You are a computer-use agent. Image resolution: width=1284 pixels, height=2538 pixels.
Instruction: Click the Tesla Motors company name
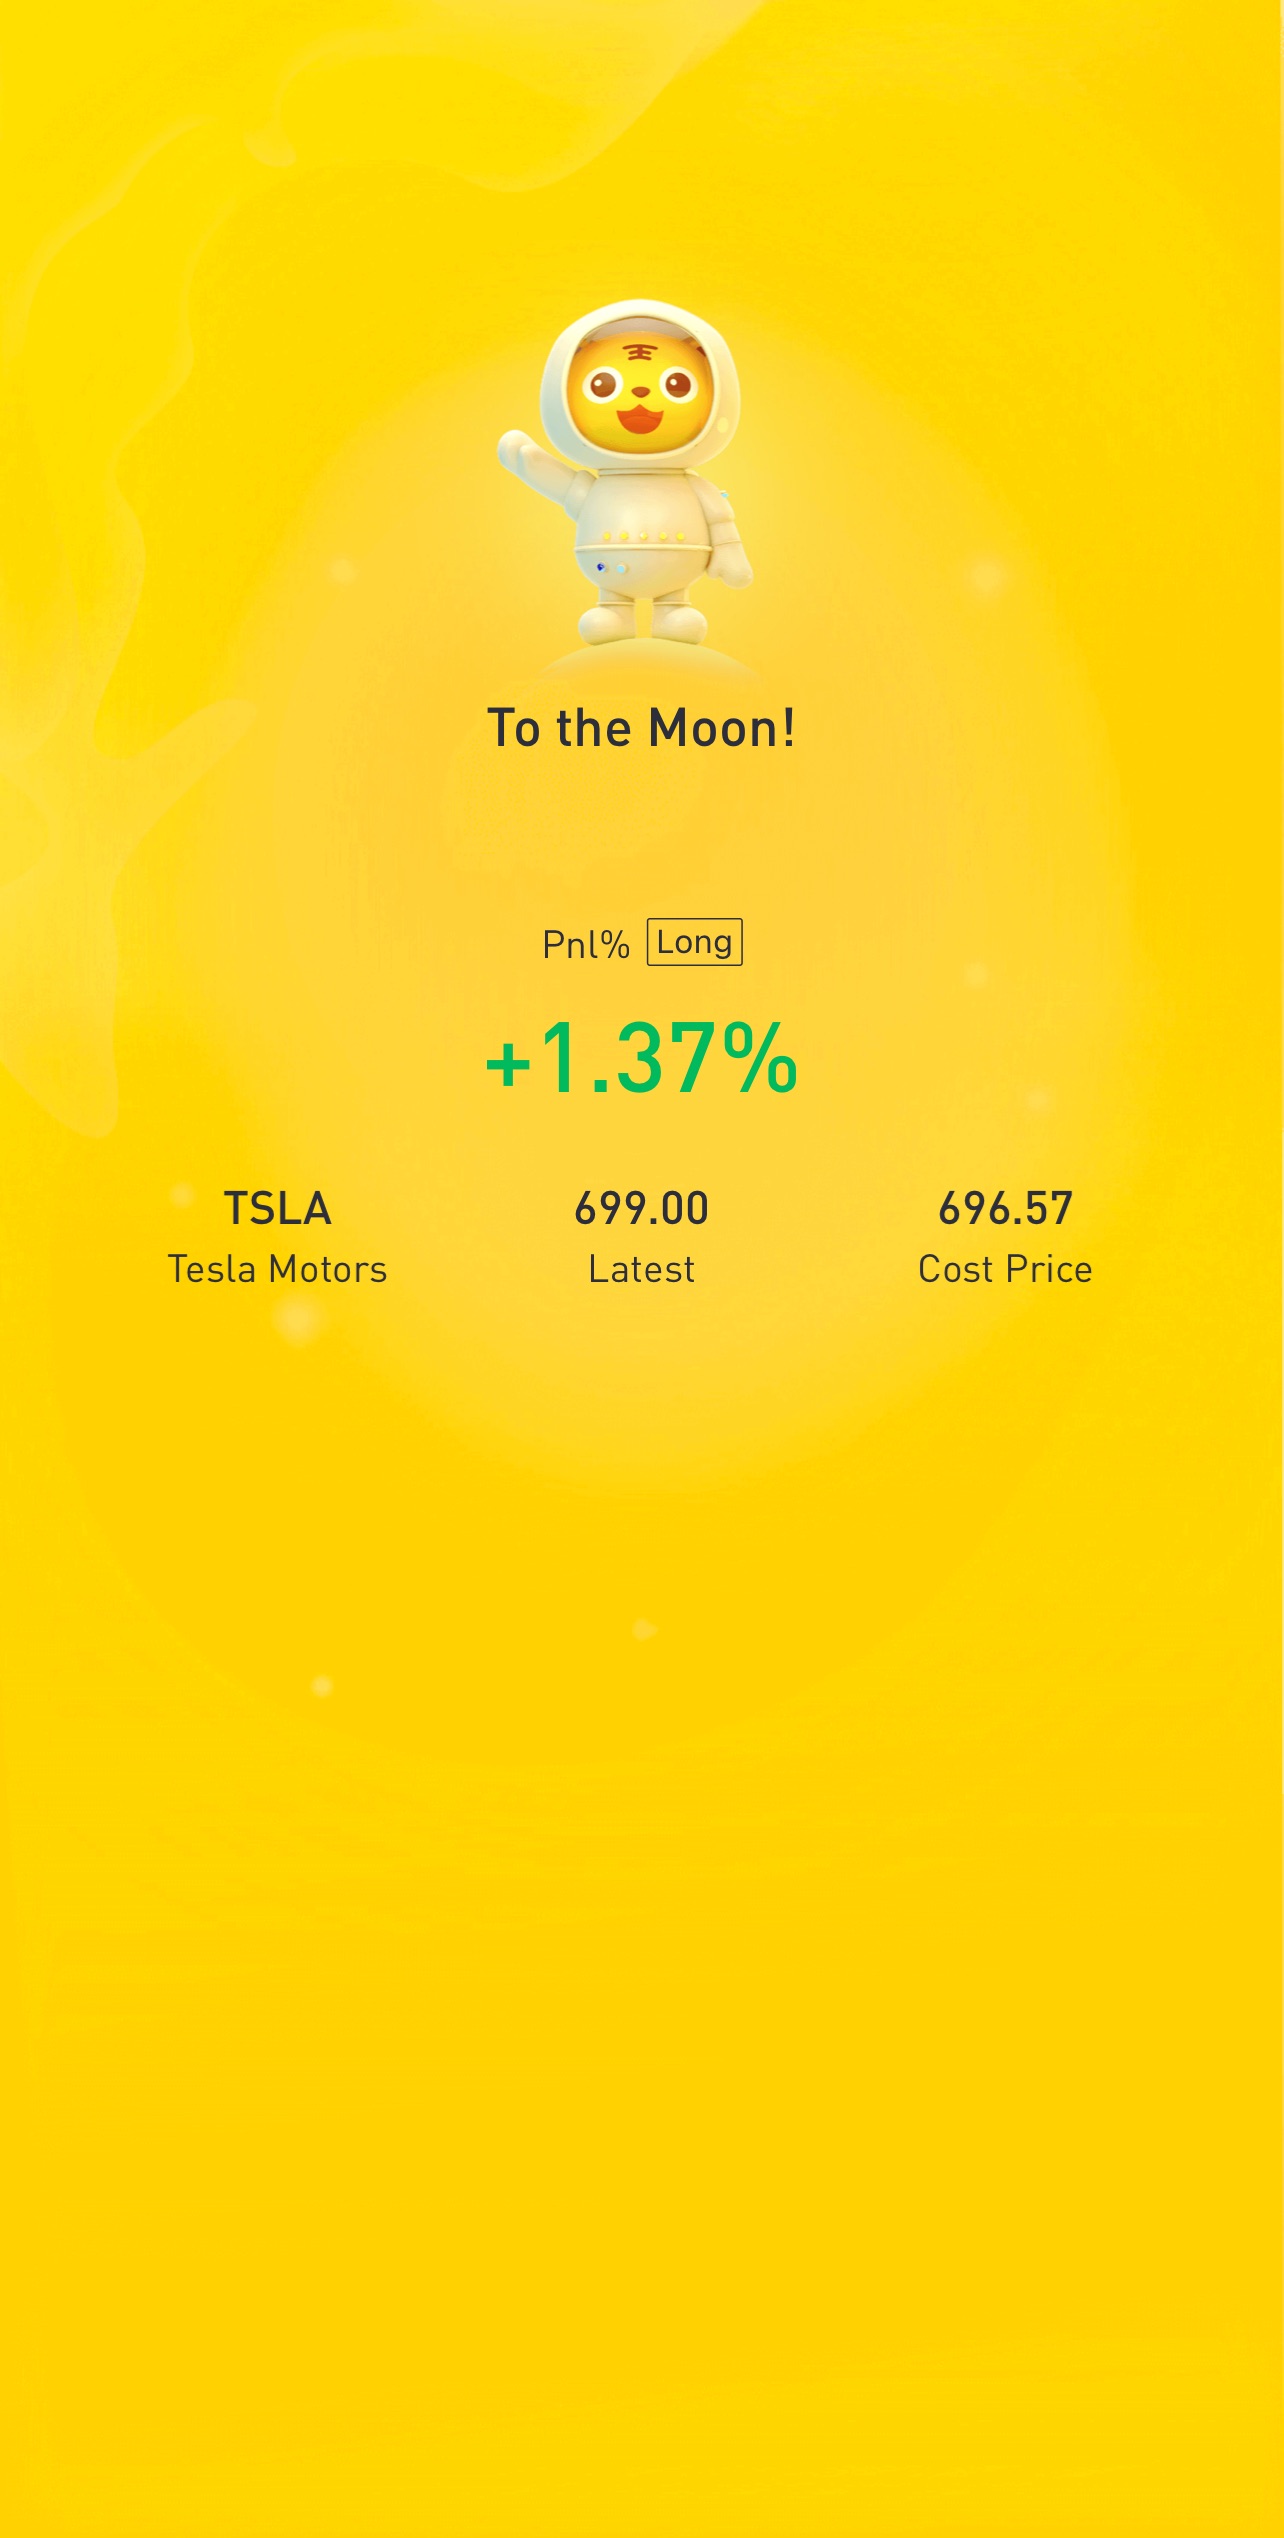277,1269
